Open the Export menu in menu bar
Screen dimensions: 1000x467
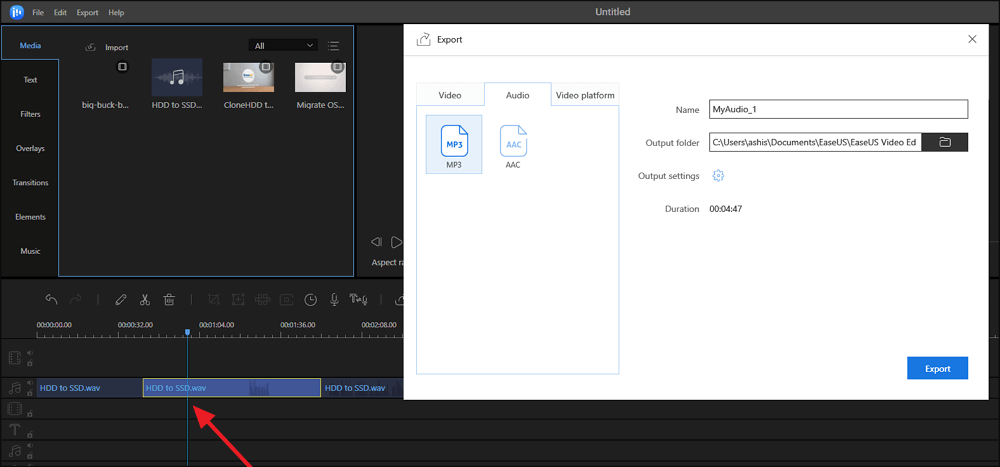tap(87, 13)
